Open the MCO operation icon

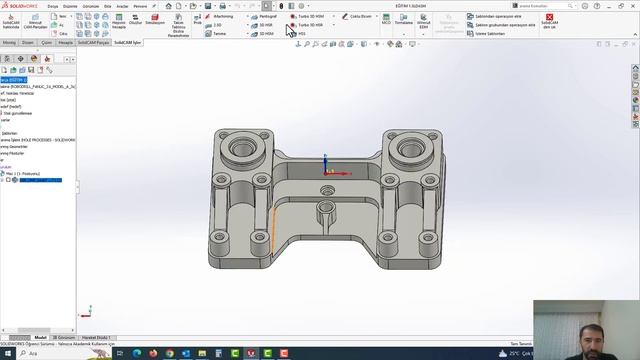[x=386, y=19]
